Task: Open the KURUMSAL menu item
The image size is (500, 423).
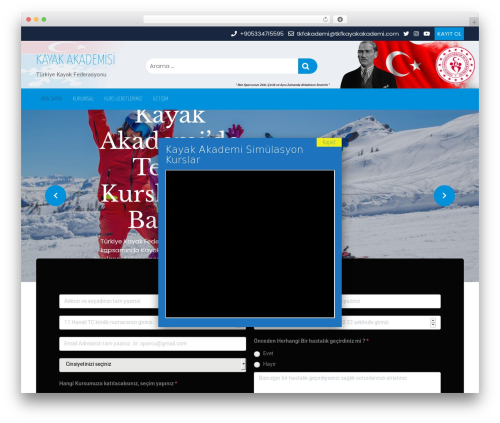Action: click(83, 99)
